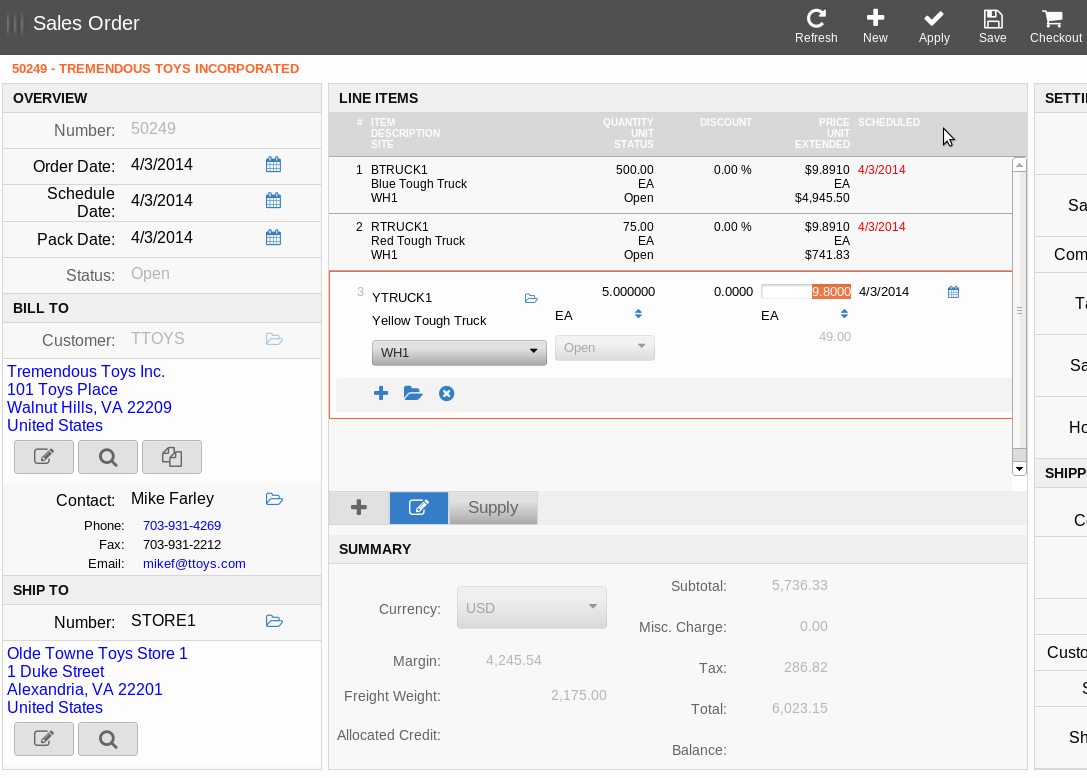
Task: Select the line item edit tab
Action: (418, 508)
